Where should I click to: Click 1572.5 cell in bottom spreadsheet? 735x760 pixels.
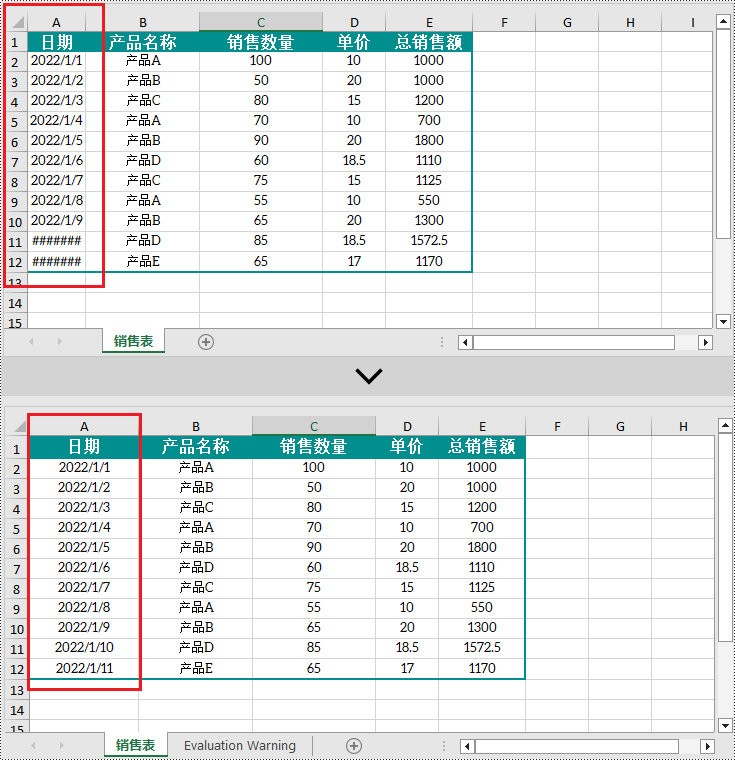481,648
